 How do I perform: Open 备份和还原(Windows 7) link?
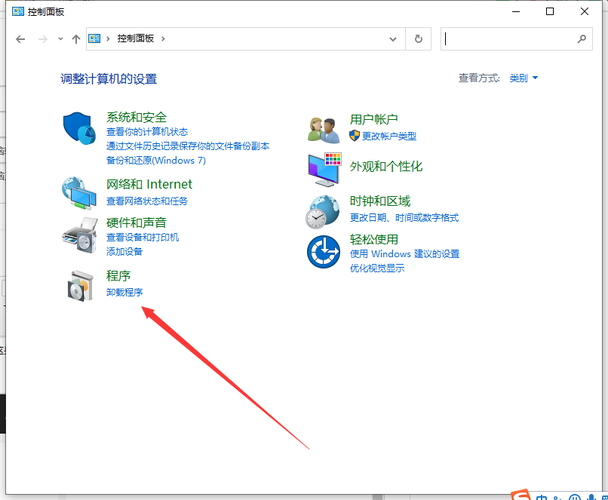tap(156, 160)
